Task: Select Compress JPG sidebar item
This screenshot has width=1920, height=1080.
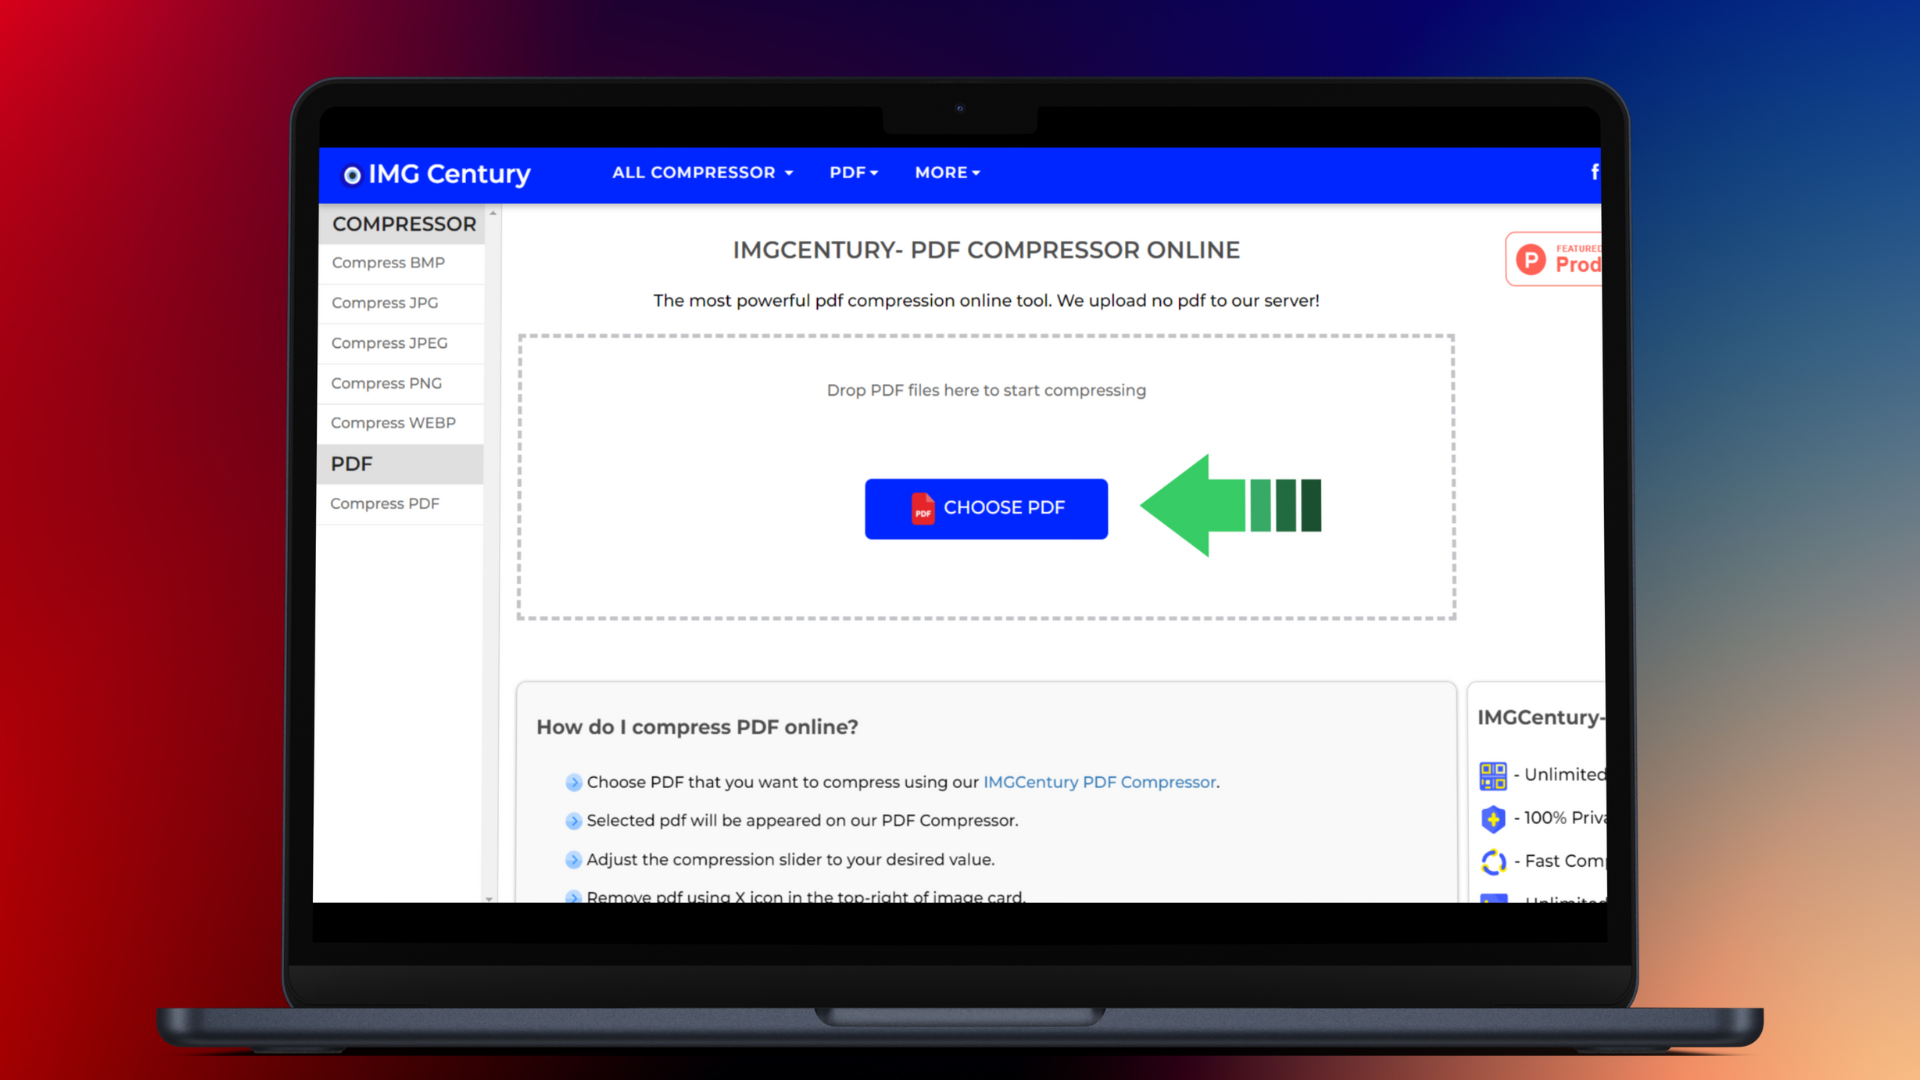Action: (401, 303)
